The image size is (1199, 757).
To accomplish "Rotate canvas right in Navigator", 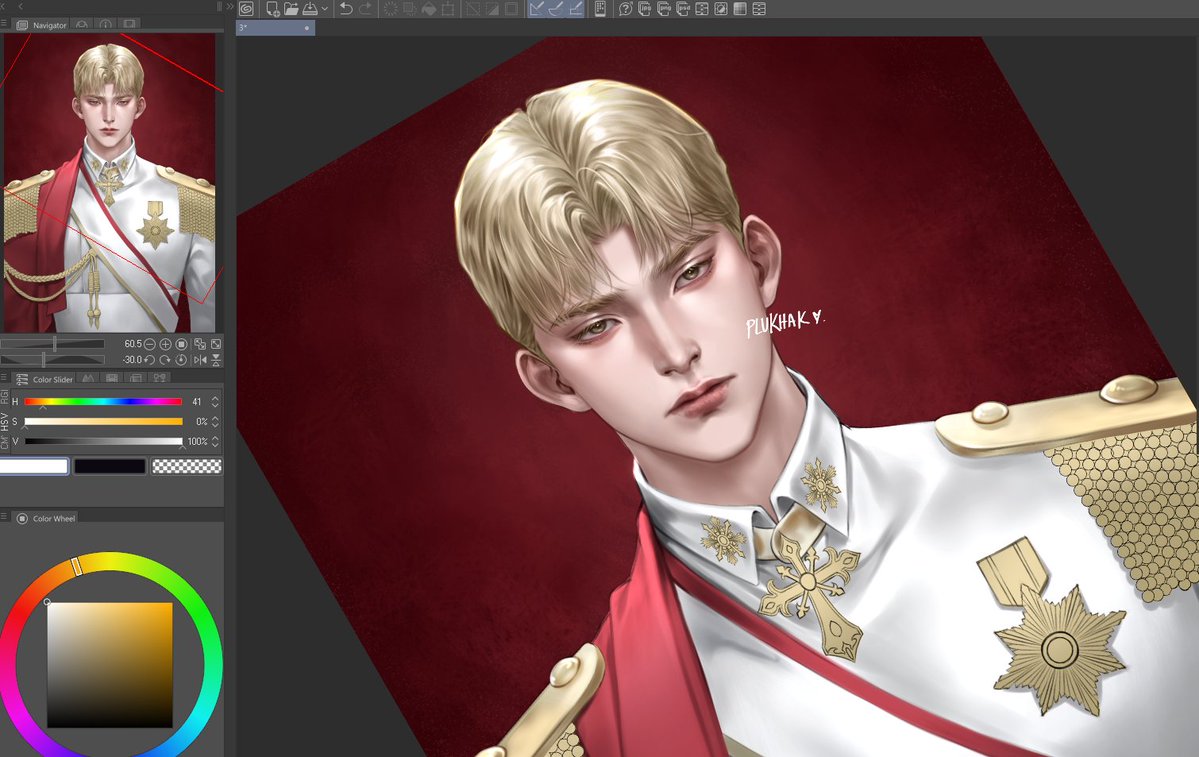I will (165, 359).
